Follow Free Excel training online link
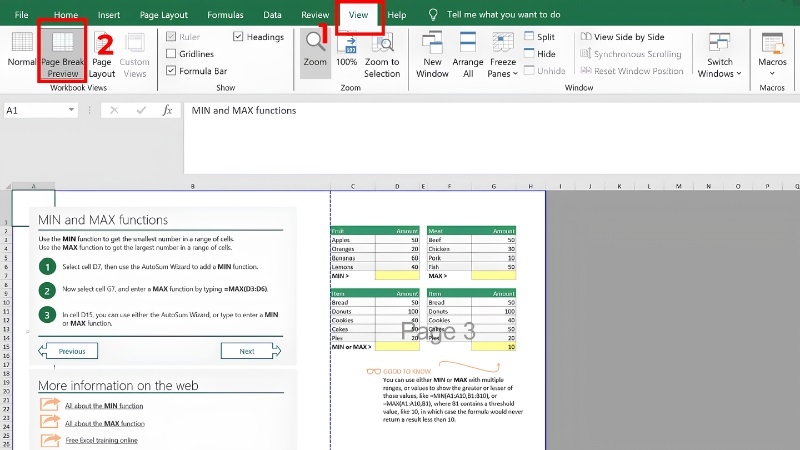 tap(102, 440)
